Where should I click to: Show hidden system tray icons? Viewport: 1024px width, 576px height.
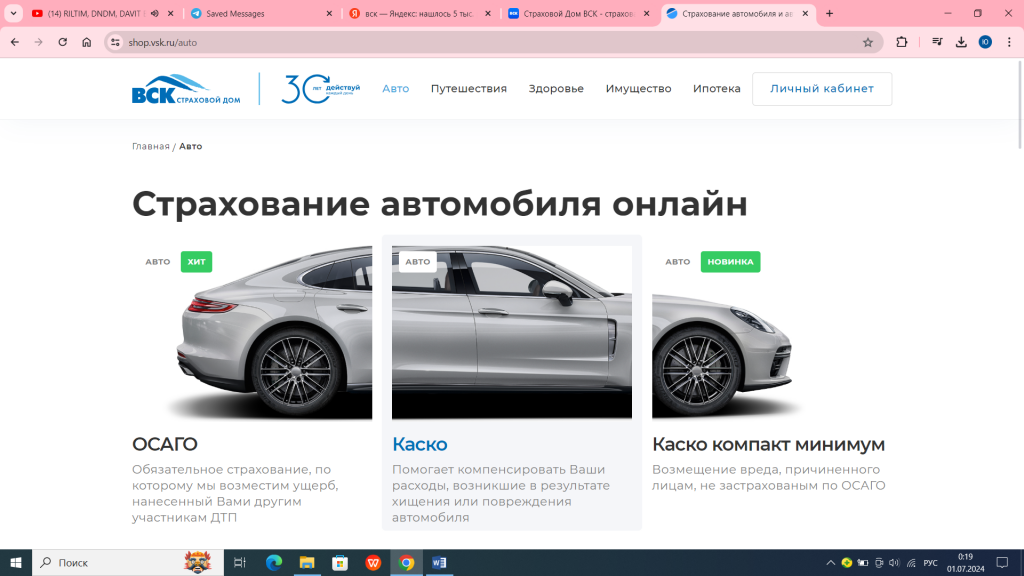831,563
